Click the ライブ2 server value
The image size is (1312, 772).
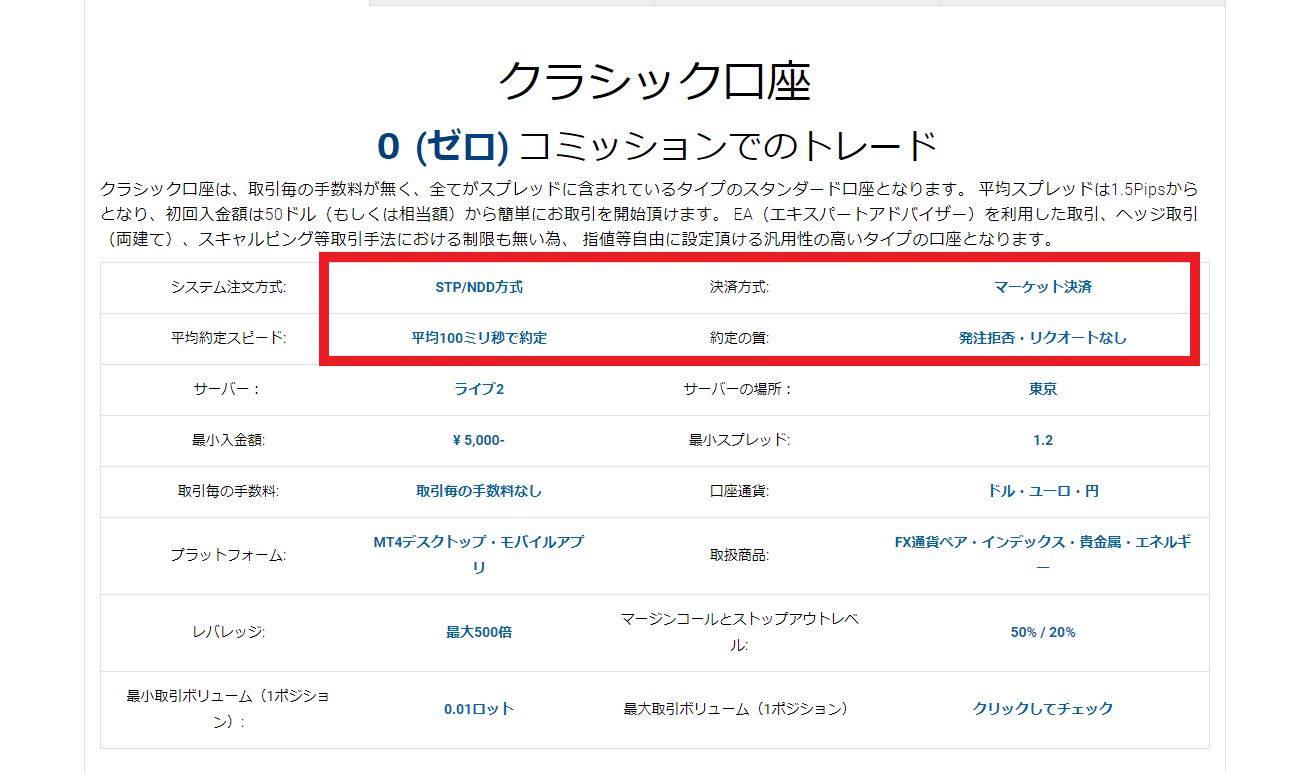point(479,389)
